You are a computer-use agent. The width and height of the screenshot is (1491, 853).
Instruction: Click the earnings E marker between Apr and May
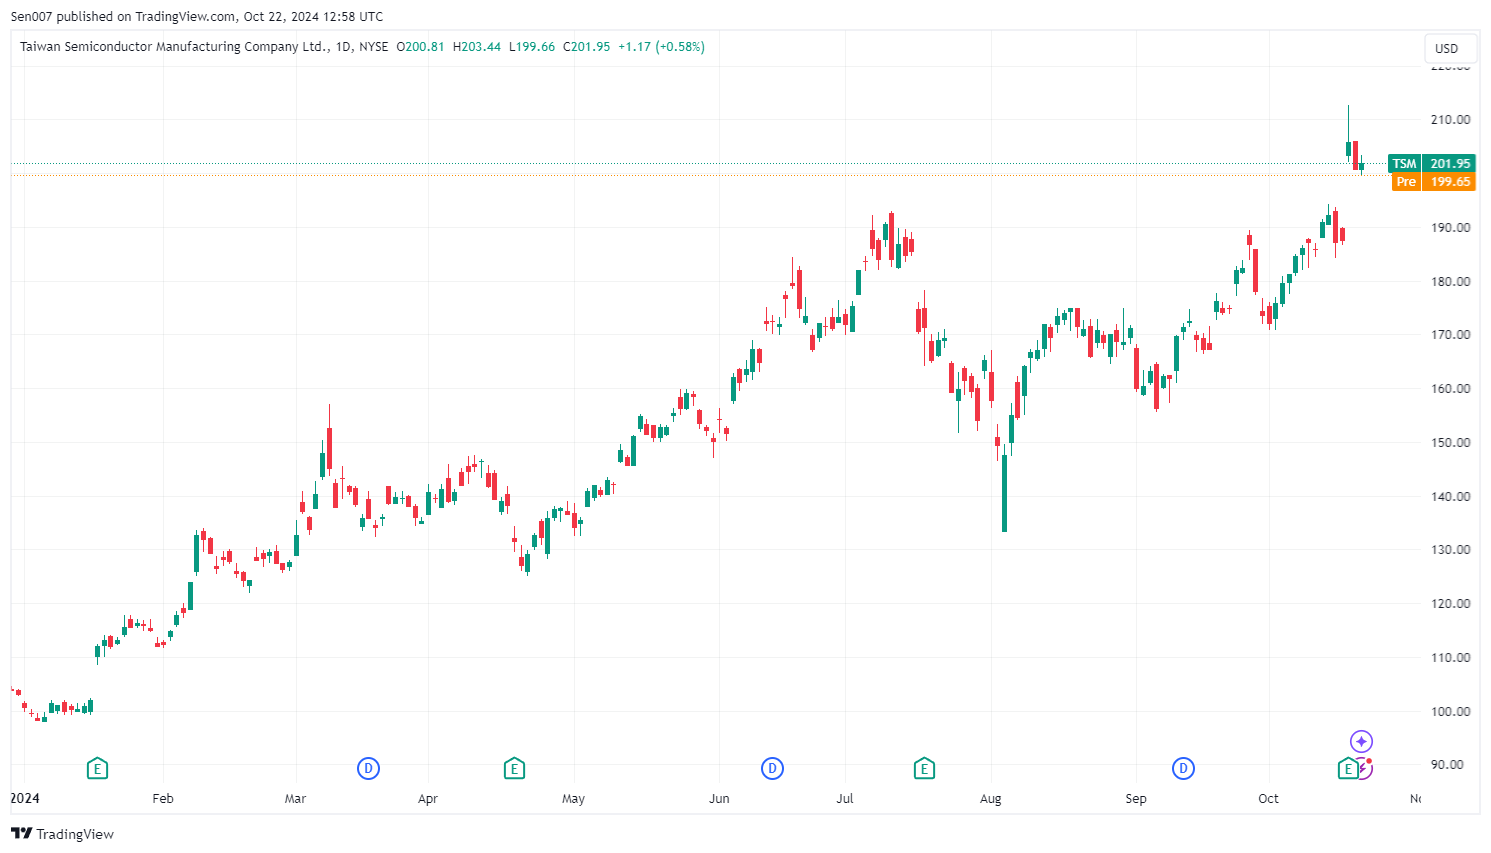514,768
